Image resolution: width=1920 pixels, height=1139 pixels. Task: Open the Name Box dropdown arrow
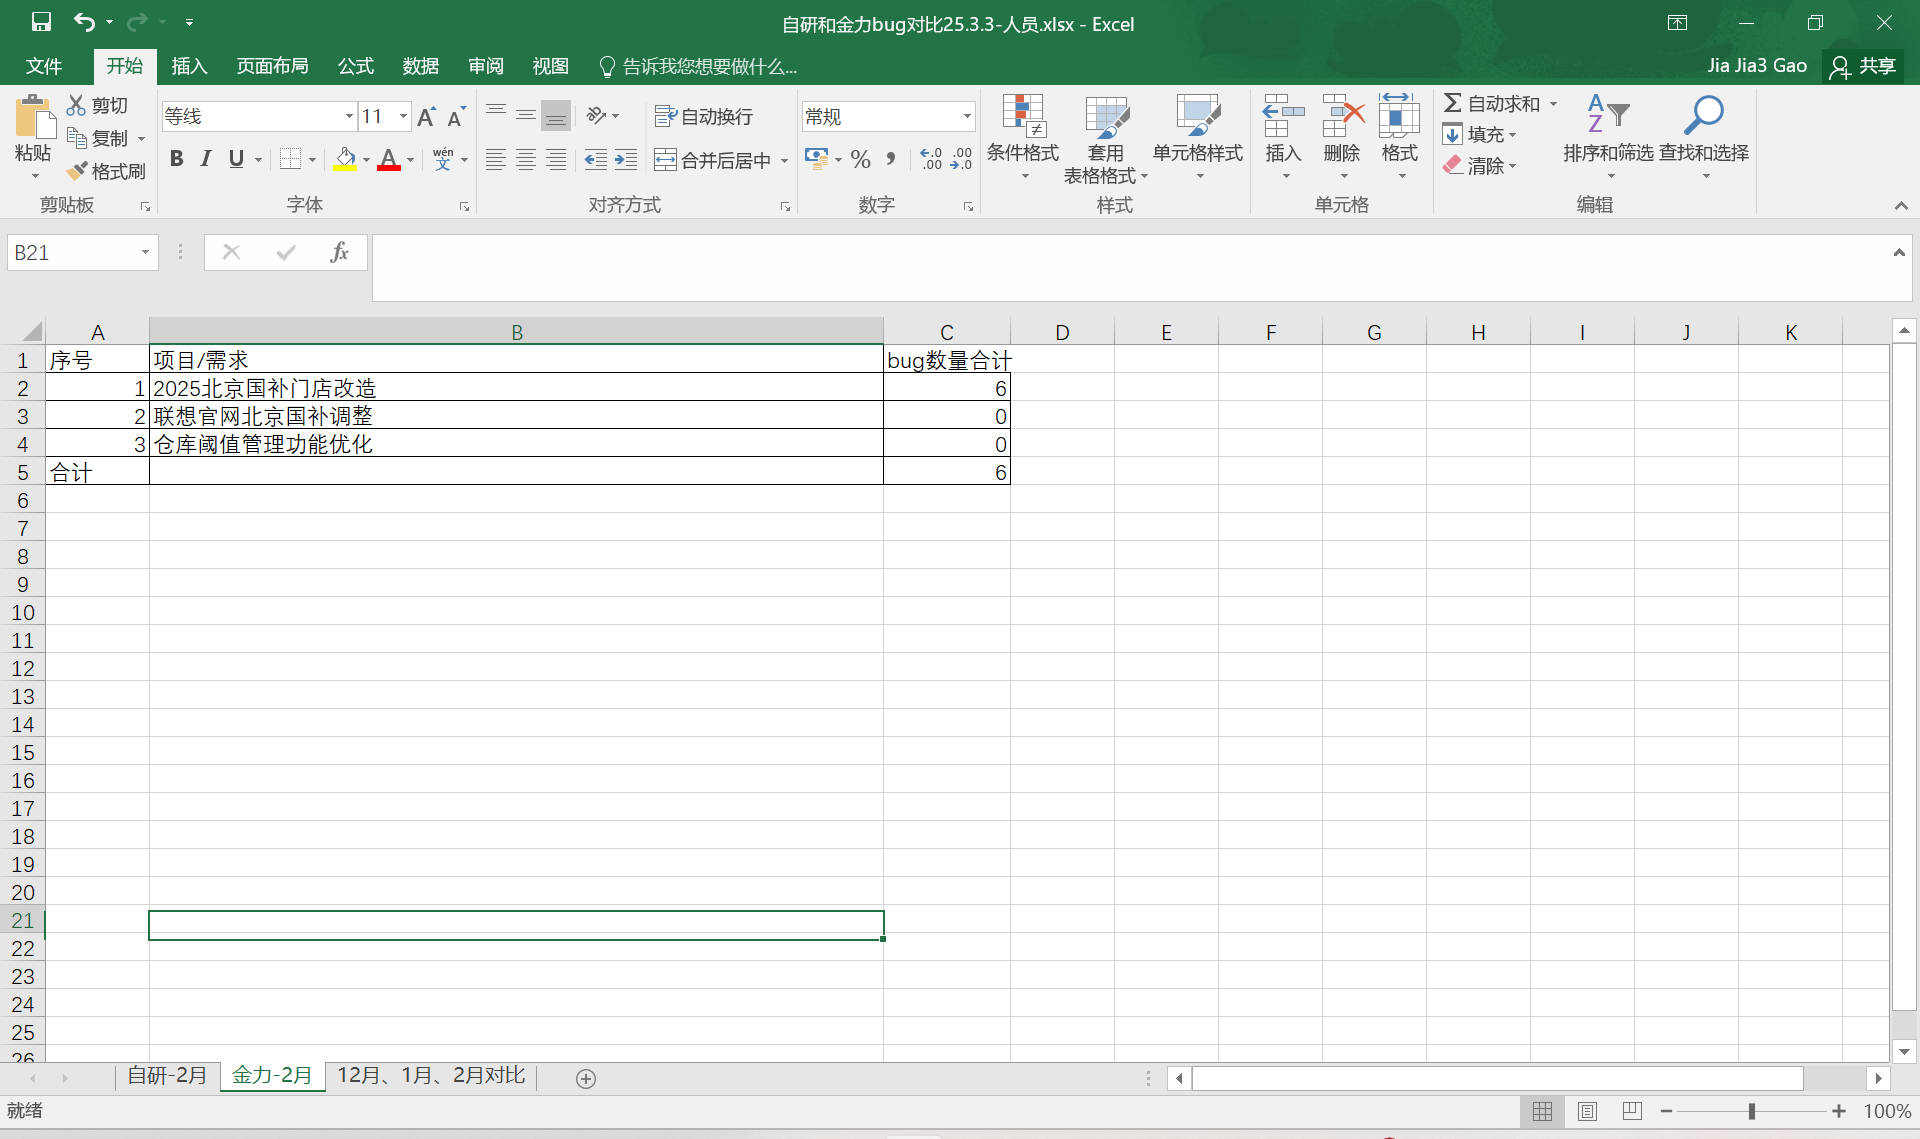coord(145,253)
